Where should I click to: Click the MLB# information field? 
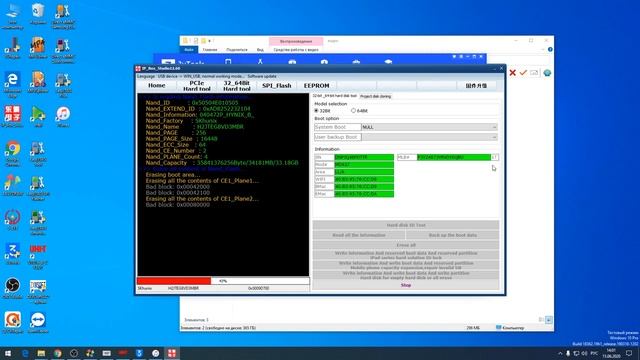454,157
